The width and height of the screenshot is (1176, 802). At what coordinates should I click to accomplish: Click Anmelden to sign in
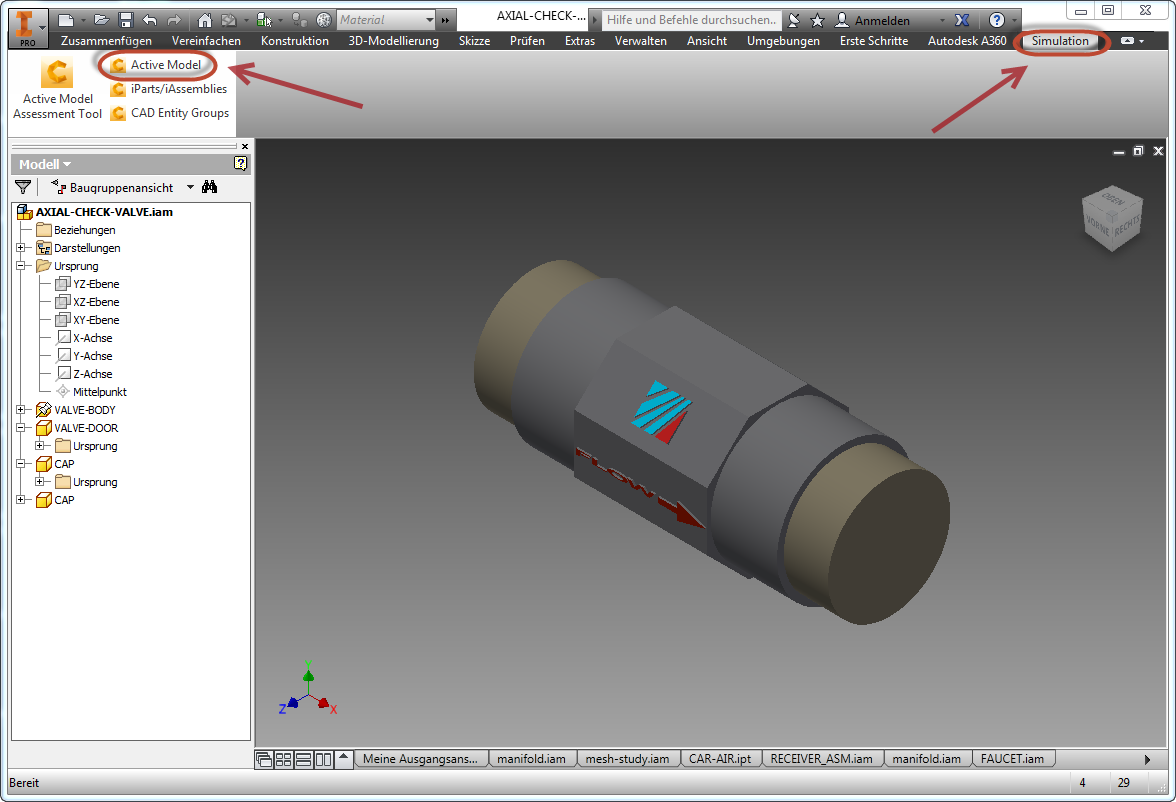point(882,20)
